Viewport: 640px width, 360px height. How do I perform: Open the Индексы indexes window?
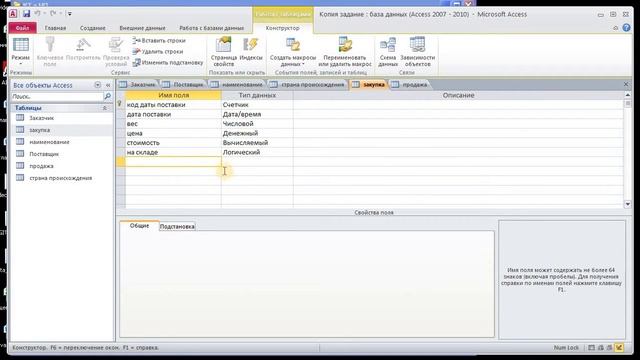251,49
